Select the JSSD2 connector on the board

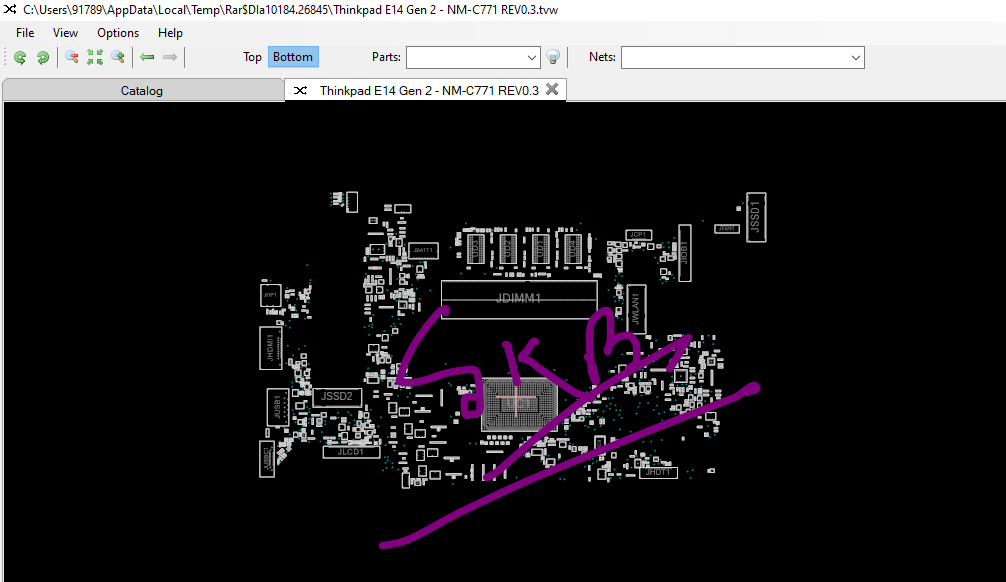coord(337,397)
